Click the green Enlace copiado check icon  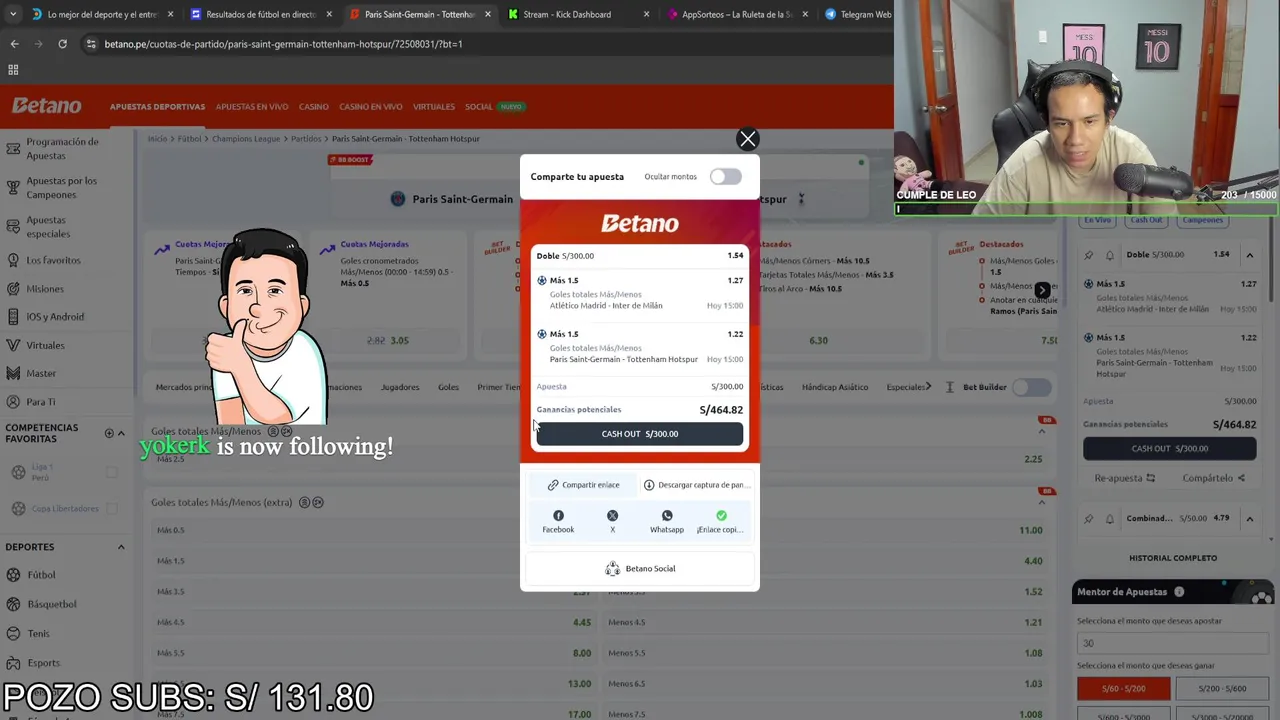tap(721, 516)
